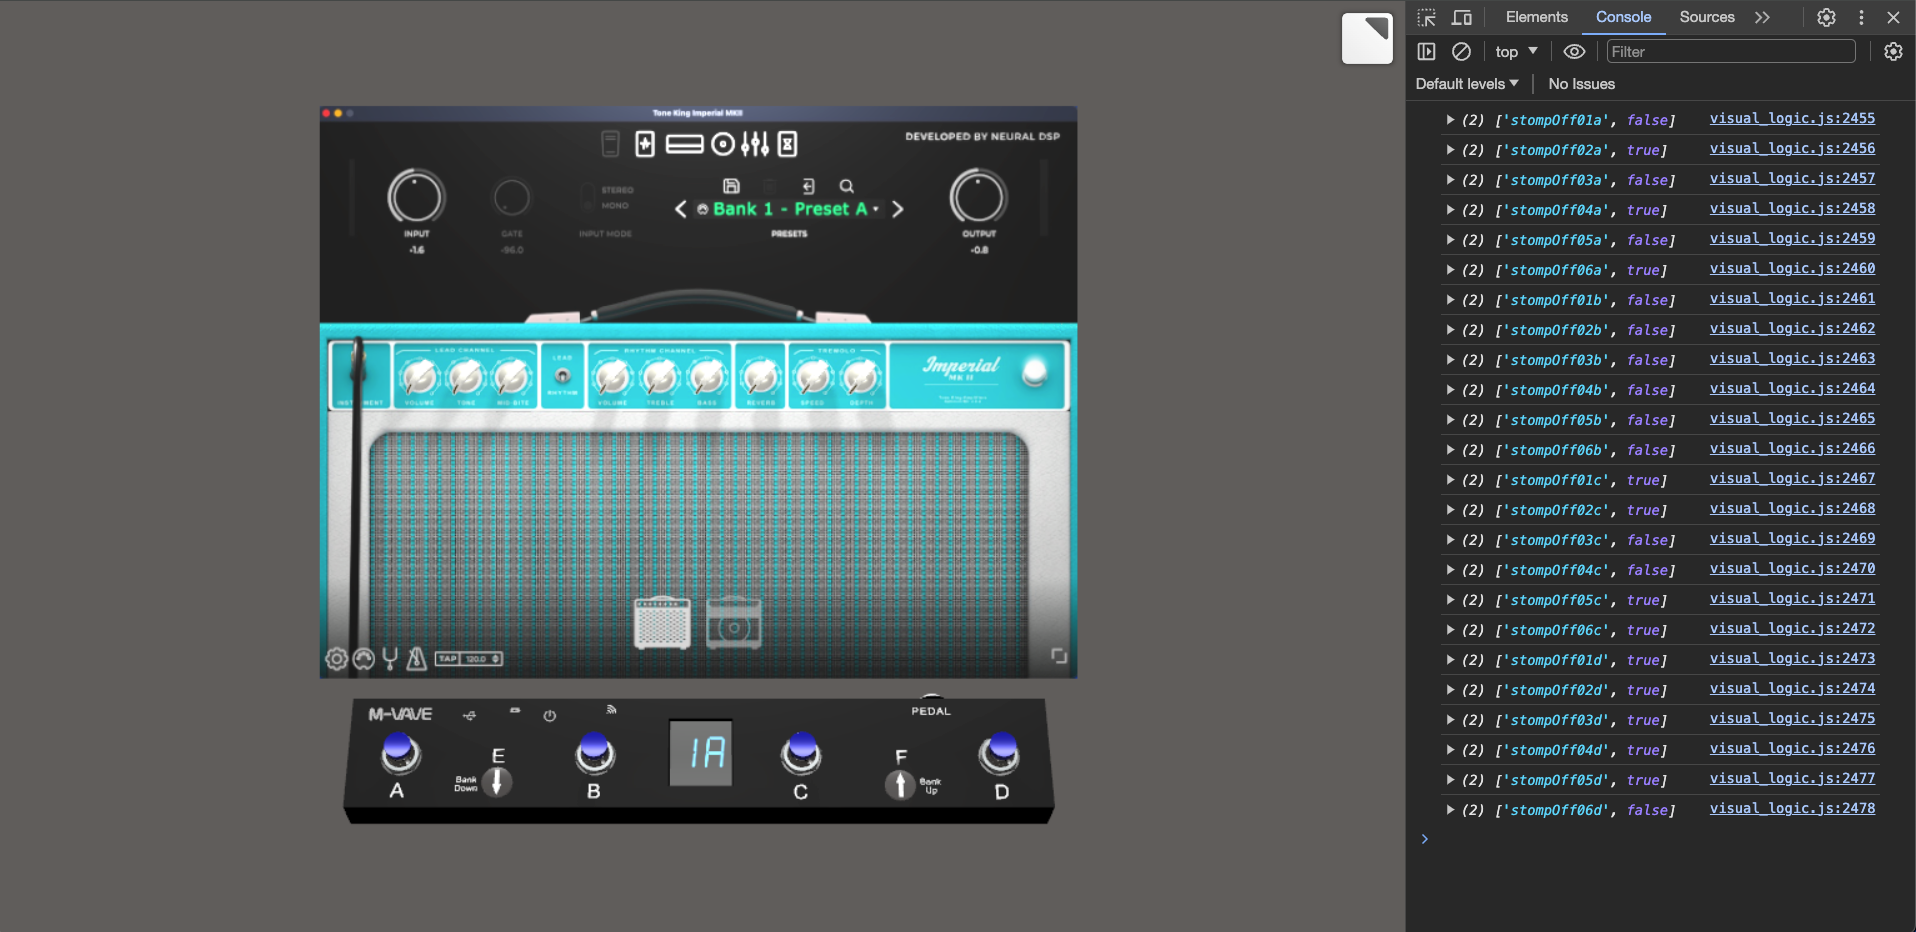Click the console Filter input field
Image resolution: width=1916 pixels, height=932 pixels.
tap(1731, 52)
